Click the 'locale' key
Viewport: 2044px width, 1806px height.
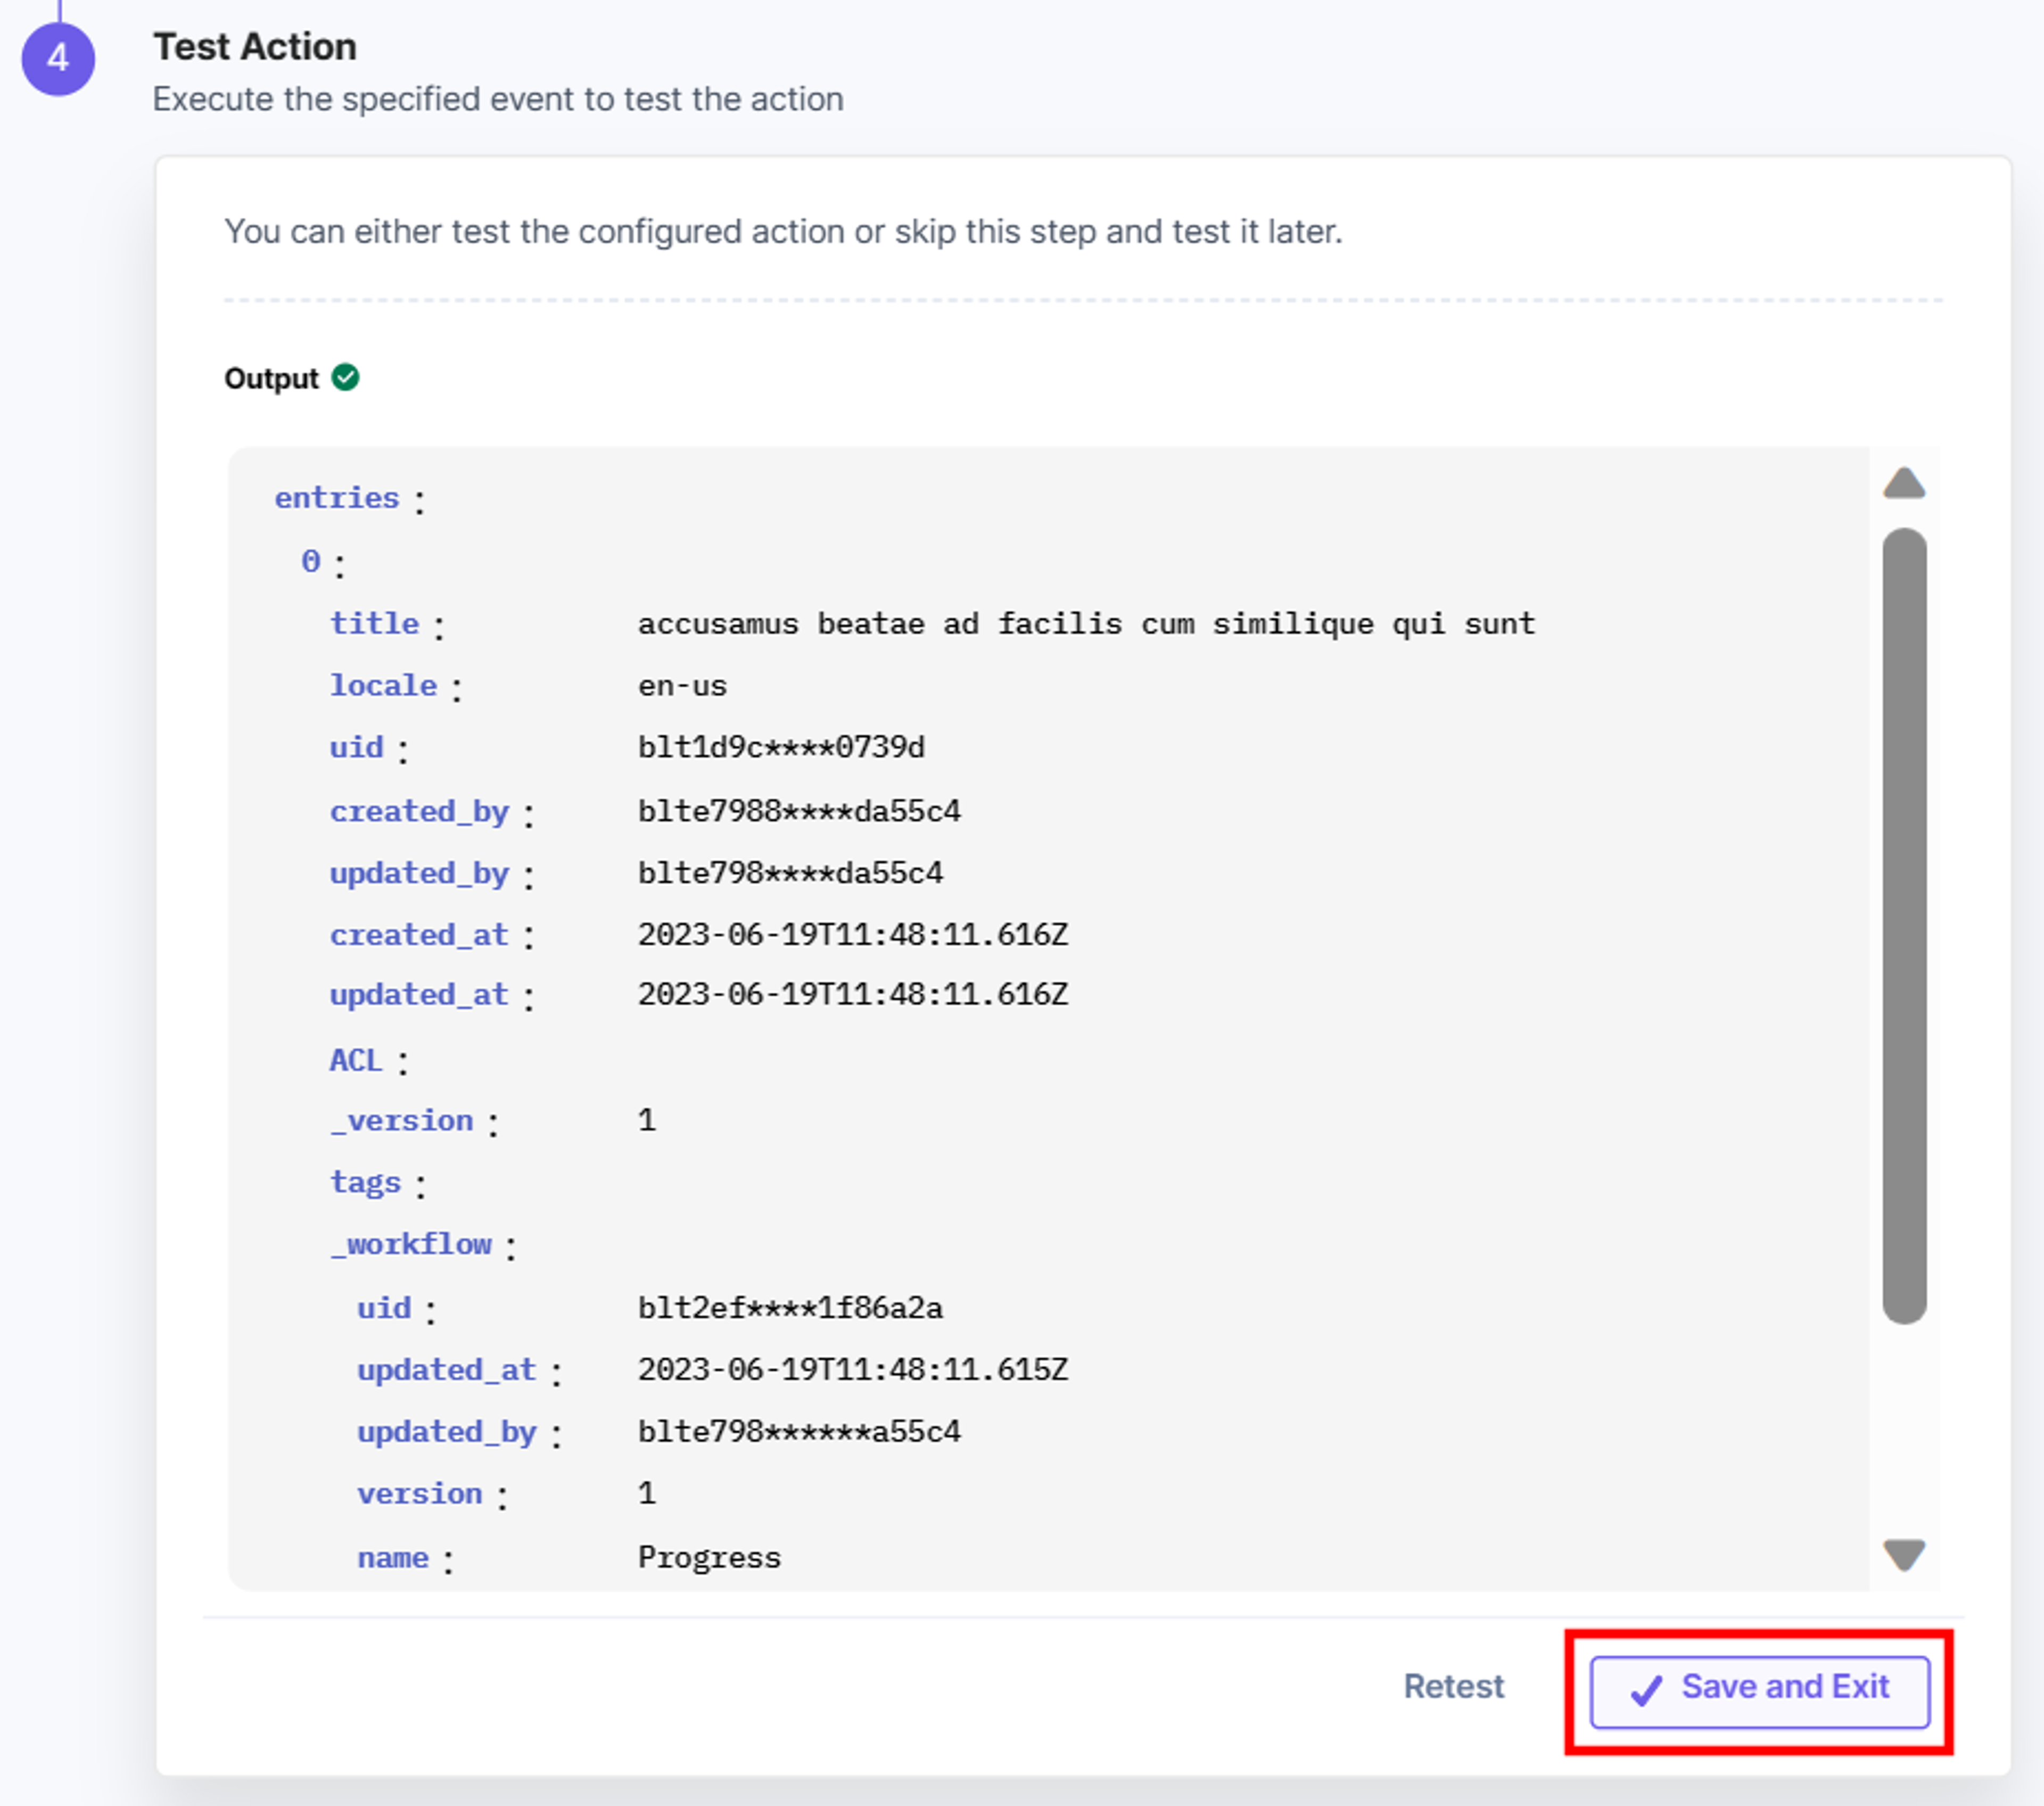[384, 686]
